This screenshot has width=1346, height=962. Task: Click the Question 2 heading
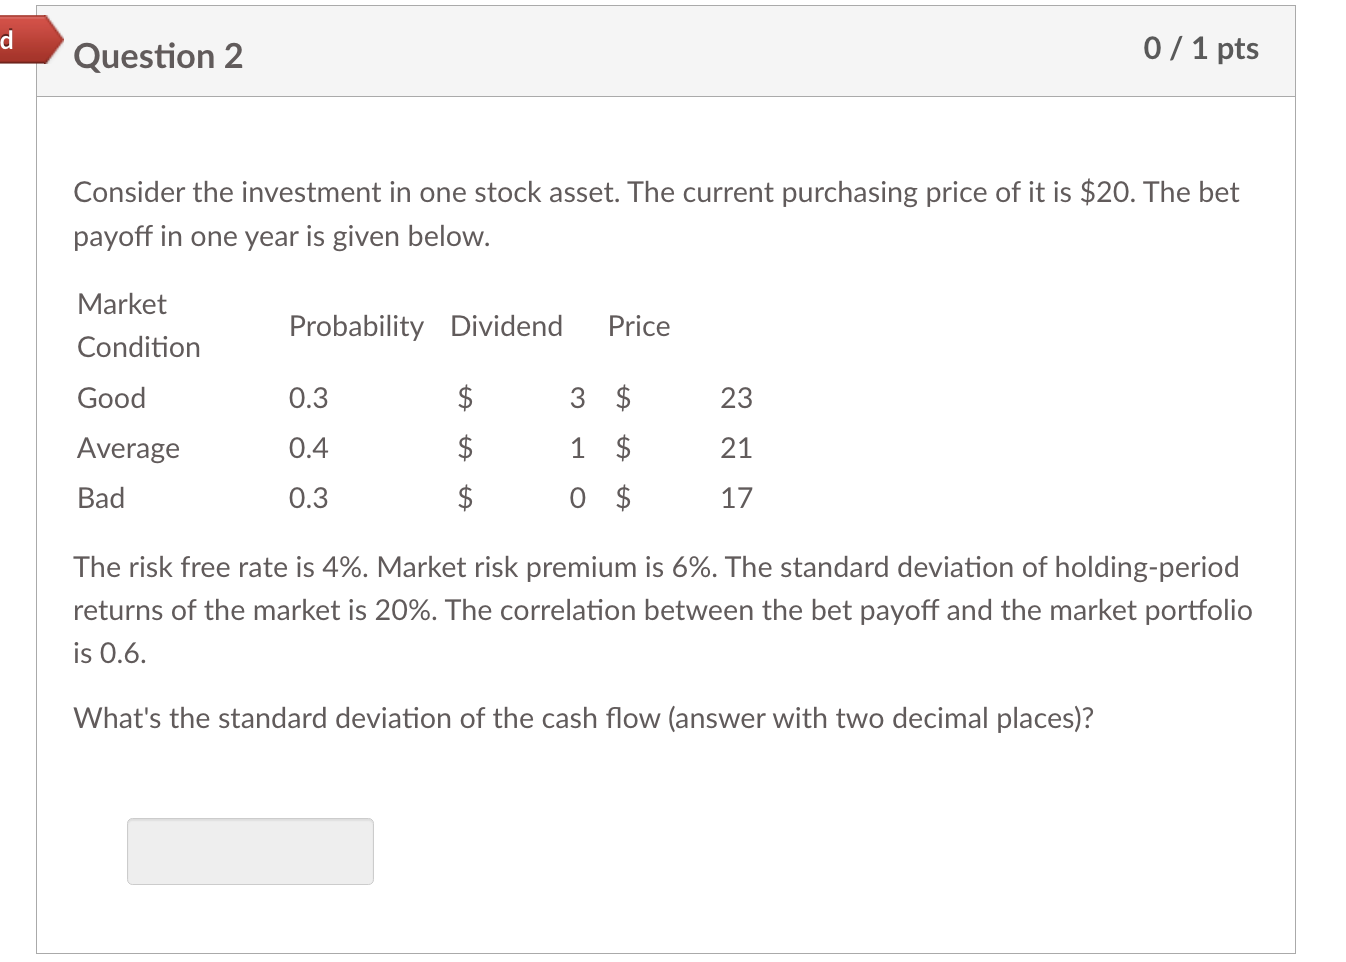(x=158, y=56)
